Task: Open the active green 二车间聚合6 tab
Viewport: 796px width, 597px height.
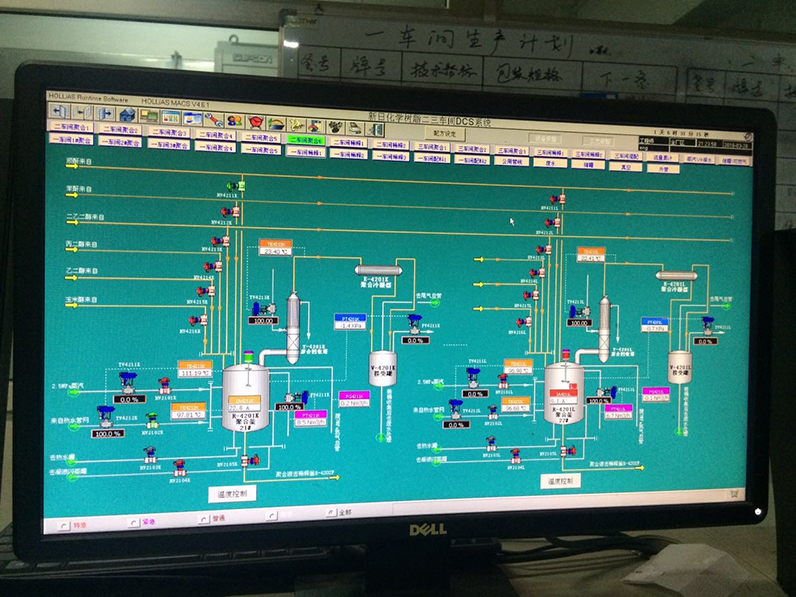Action: [x=306, y=140]
